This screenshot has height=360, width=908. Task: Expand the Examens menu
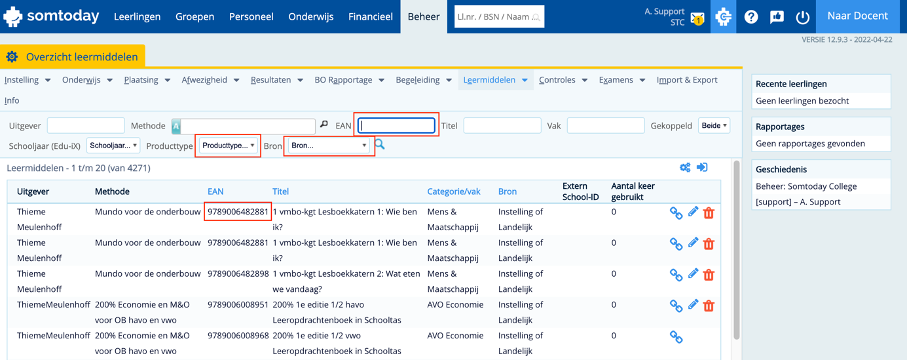(622, 80)
